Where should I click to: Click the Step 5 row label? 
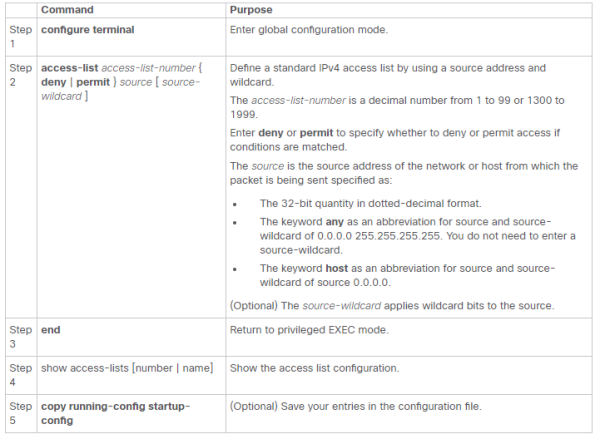(21, 413)
